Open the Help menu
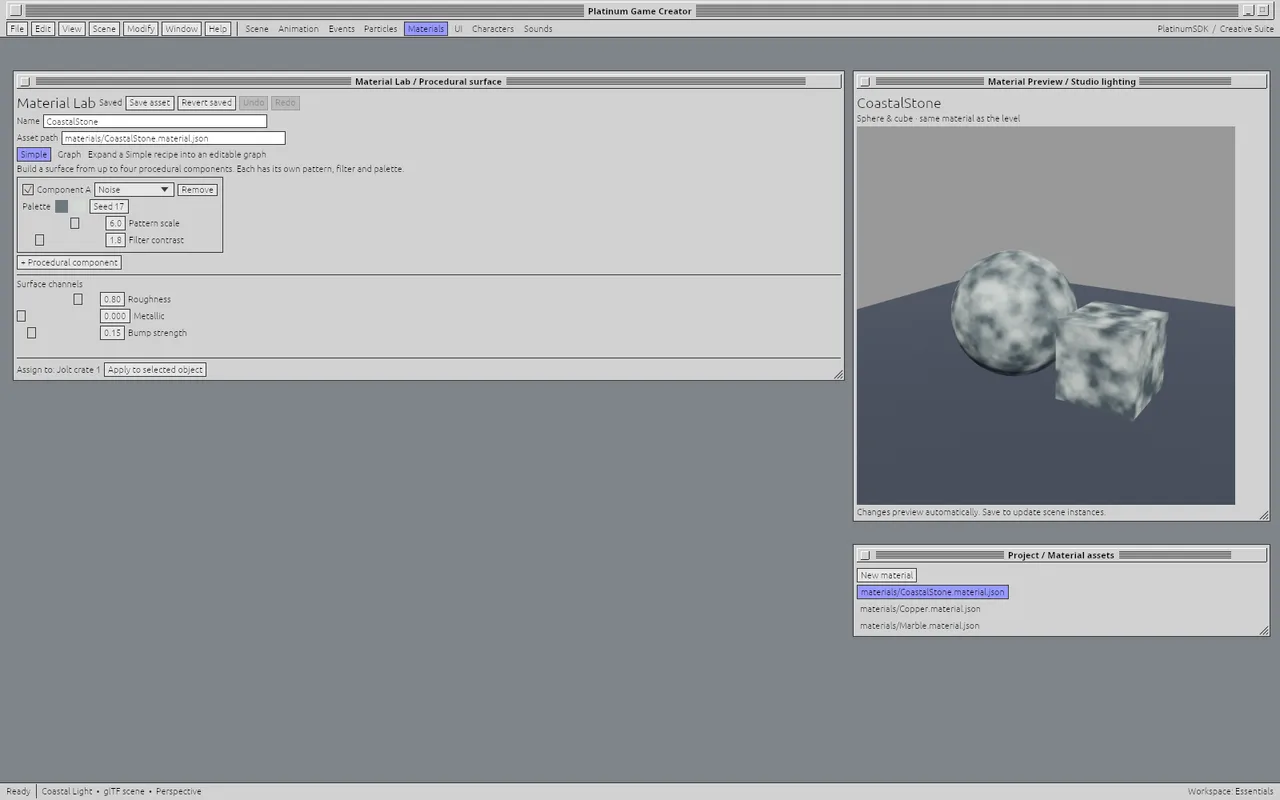Screen dimensions: 1280x800 click(218, 29)
